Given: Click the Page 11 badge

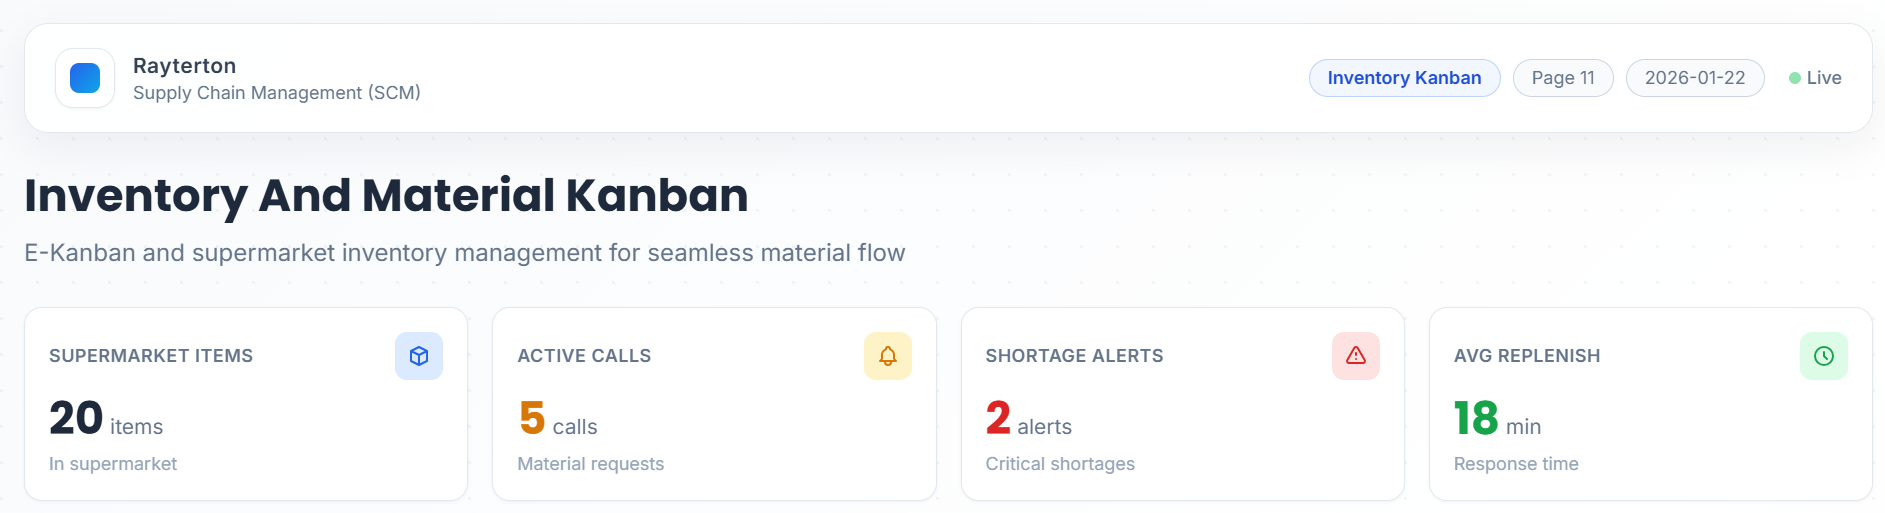Looking at the screenshot, I should (1563, 78).
